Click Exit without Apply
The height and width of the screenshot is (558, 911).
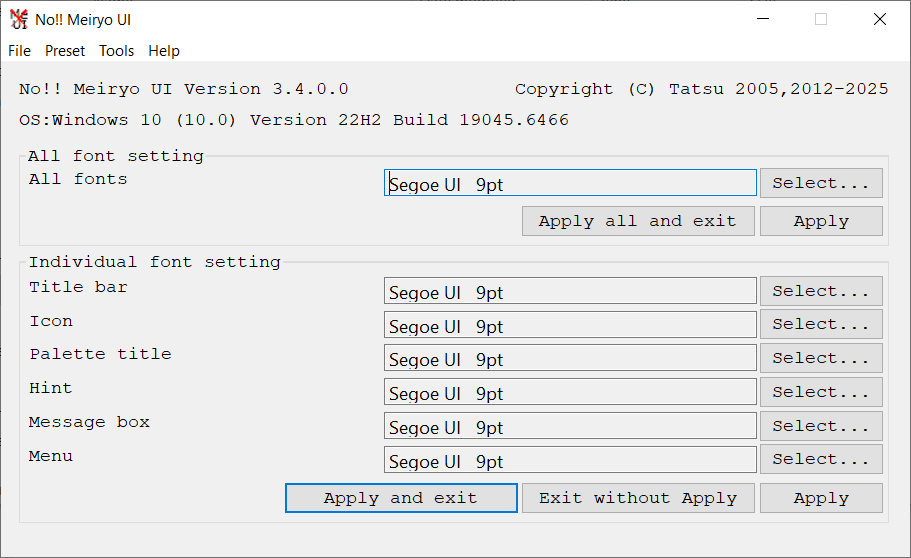point(637,498)
